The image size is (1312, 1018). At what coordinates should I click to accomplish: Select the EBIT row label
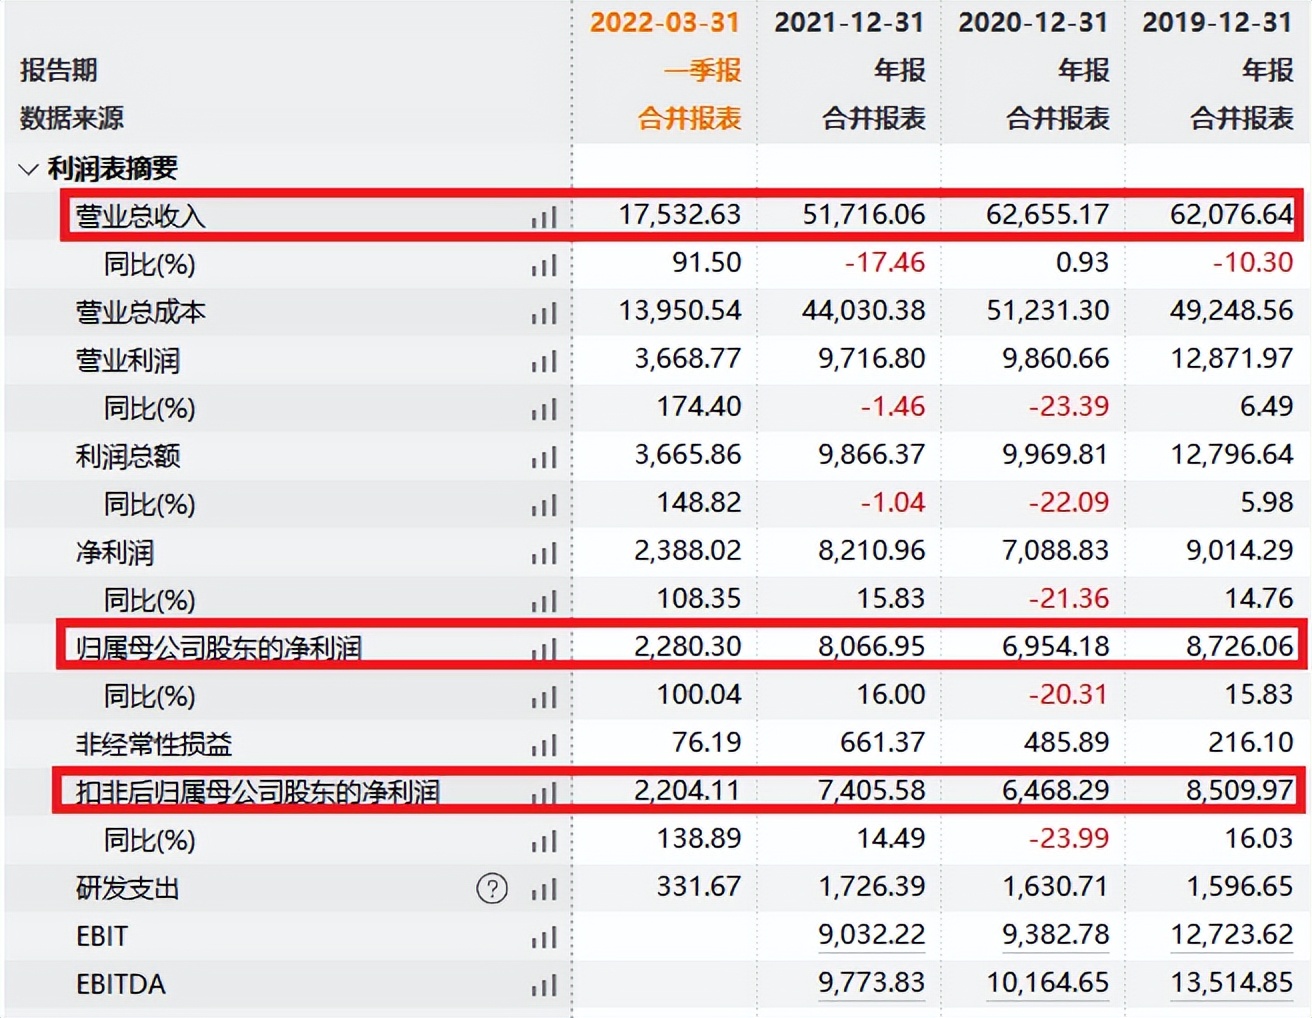(x=102, y=936)
